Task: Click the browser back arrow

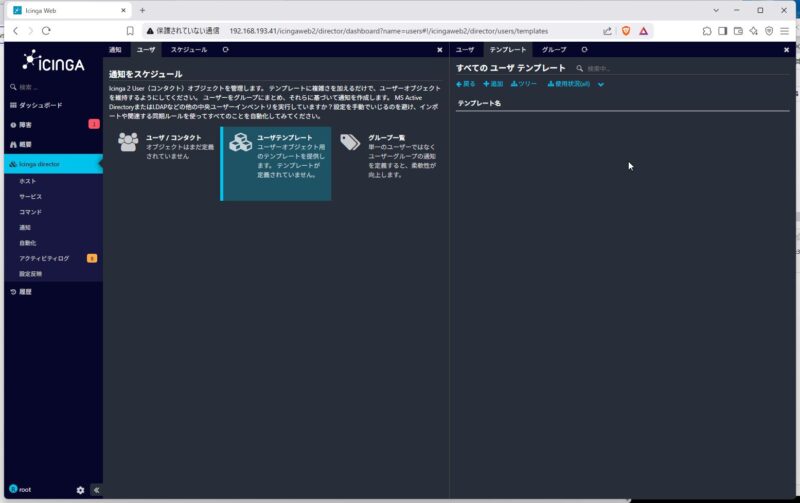Action: click(x=16, y=31)
